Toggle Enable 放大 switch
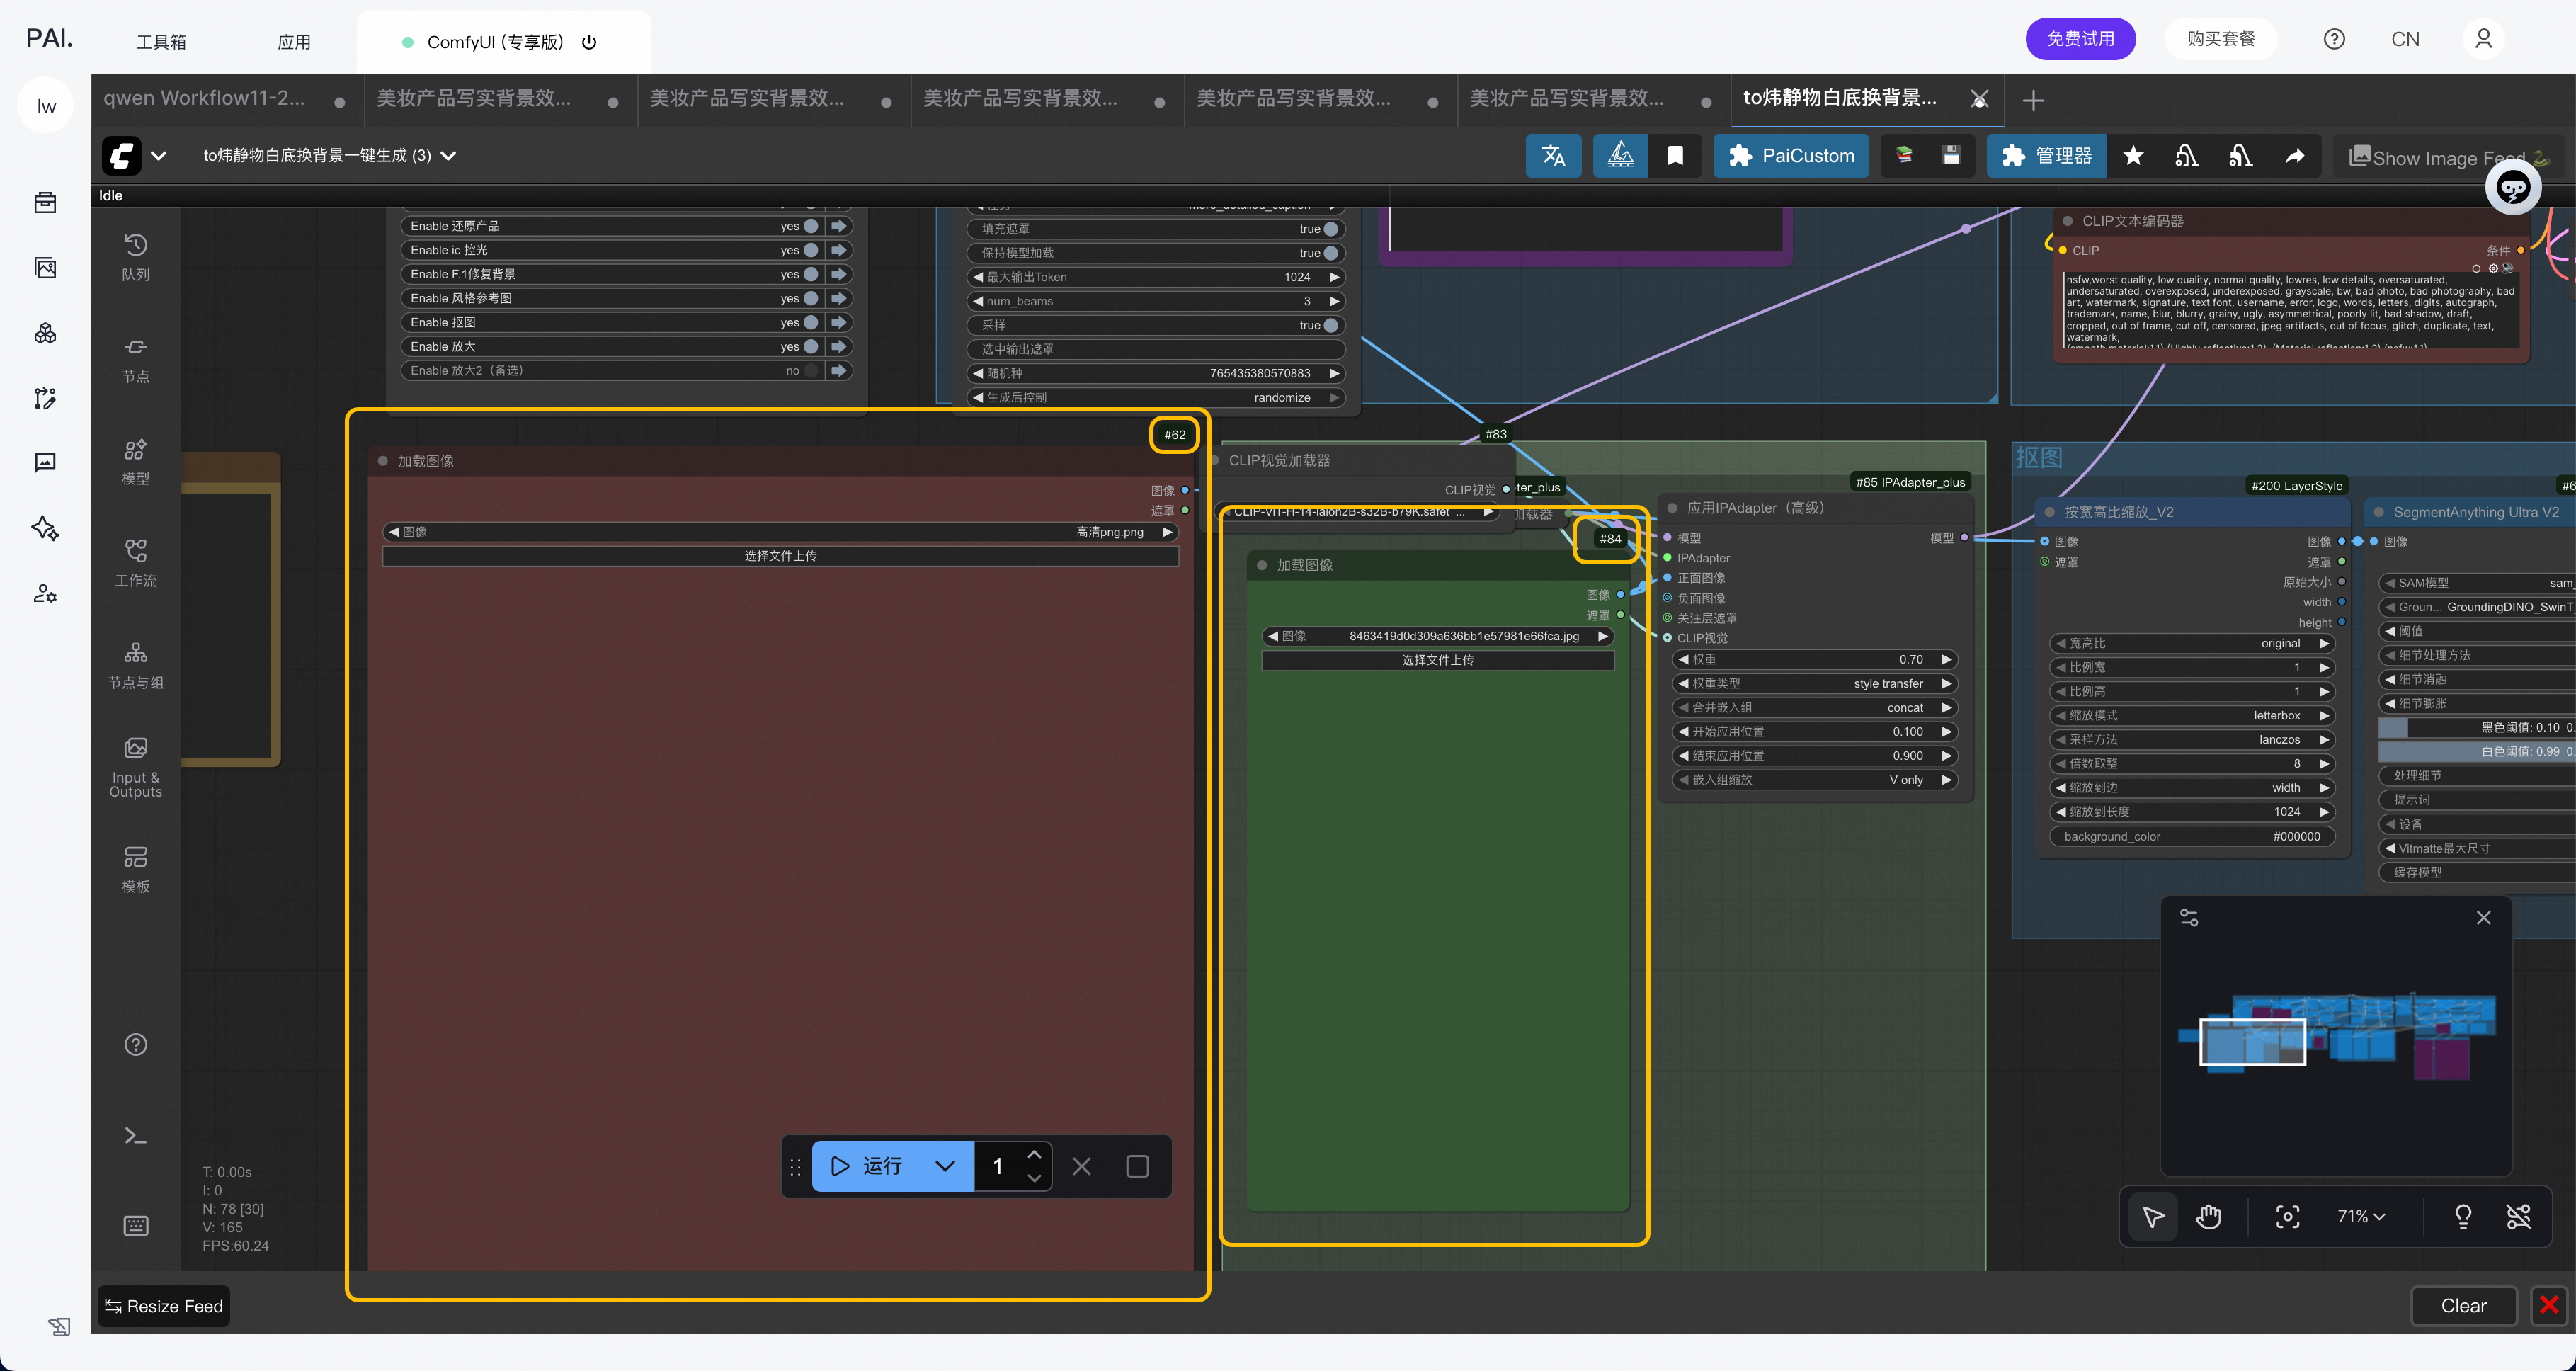2576x1371 pixels. point(811,346)
